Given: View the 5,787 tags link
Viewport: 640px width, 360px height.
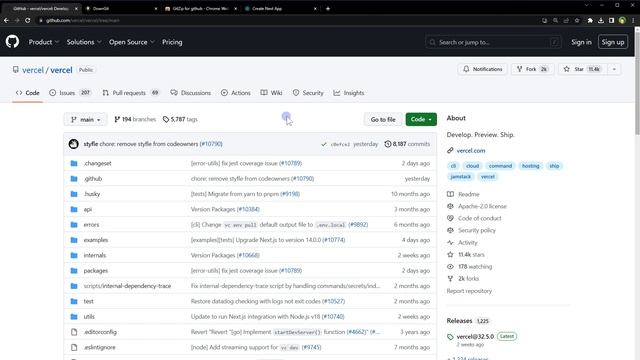Looking at the screenshot, I should tap(180, 120).
